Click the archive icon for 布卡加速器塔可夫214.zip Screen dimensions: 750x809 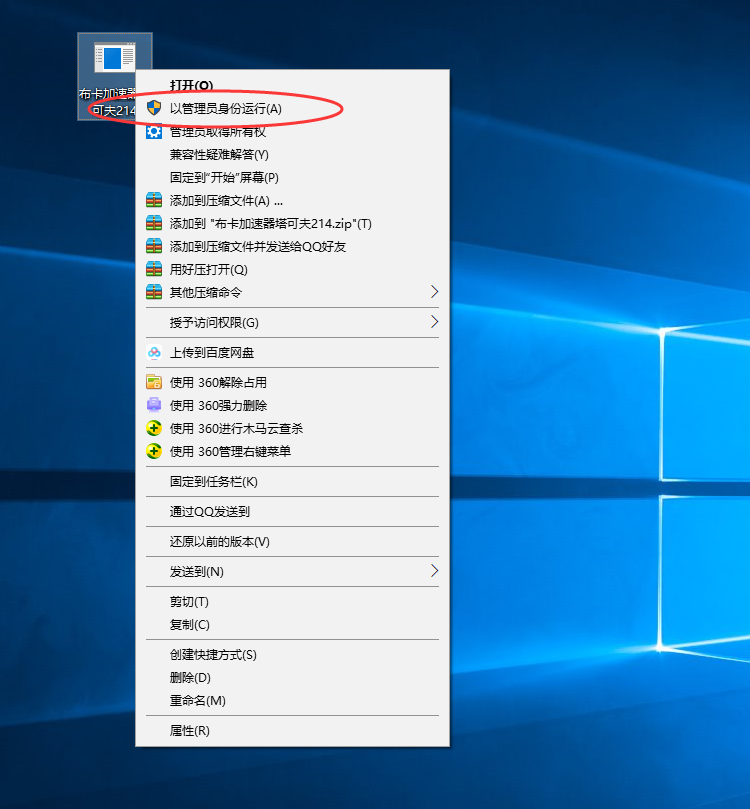coord(154,223)
